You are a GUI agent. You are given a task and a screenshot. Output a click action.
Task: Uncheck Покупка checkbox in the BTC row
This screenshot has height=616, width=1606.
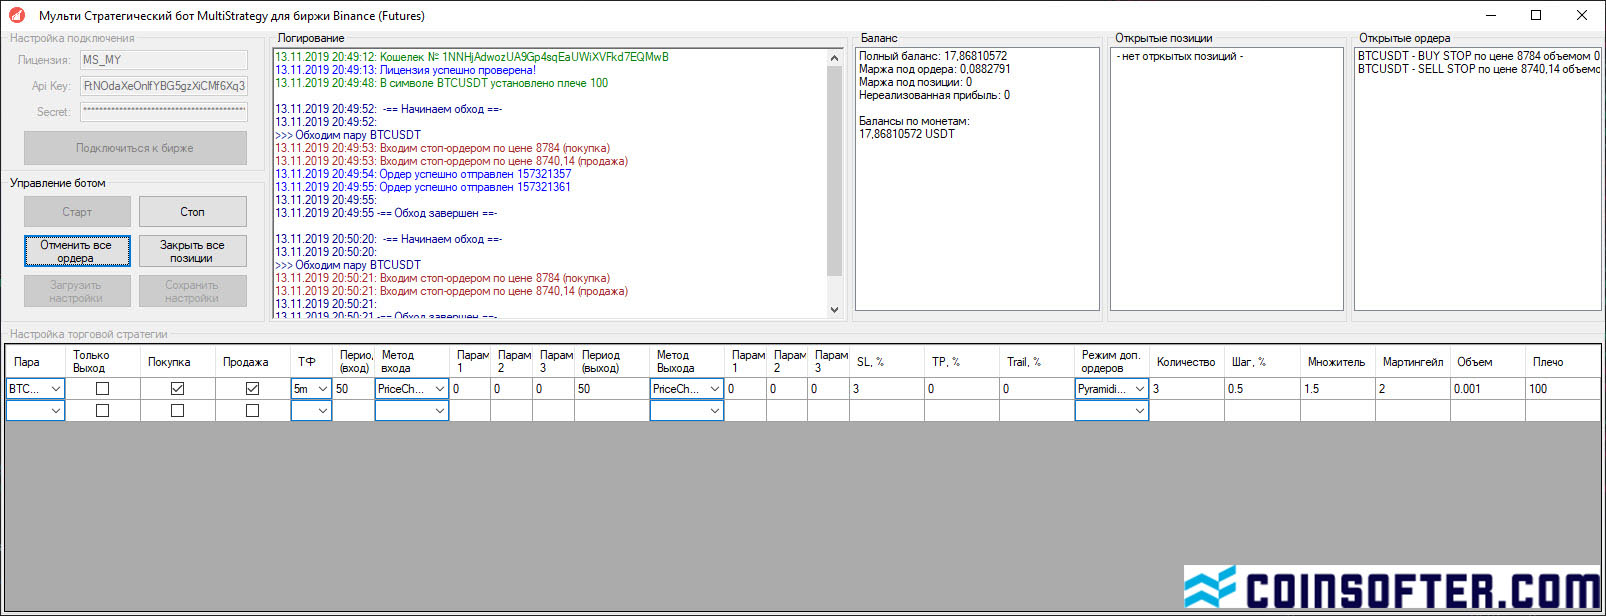pyautogui.click(x=177, y=388)
